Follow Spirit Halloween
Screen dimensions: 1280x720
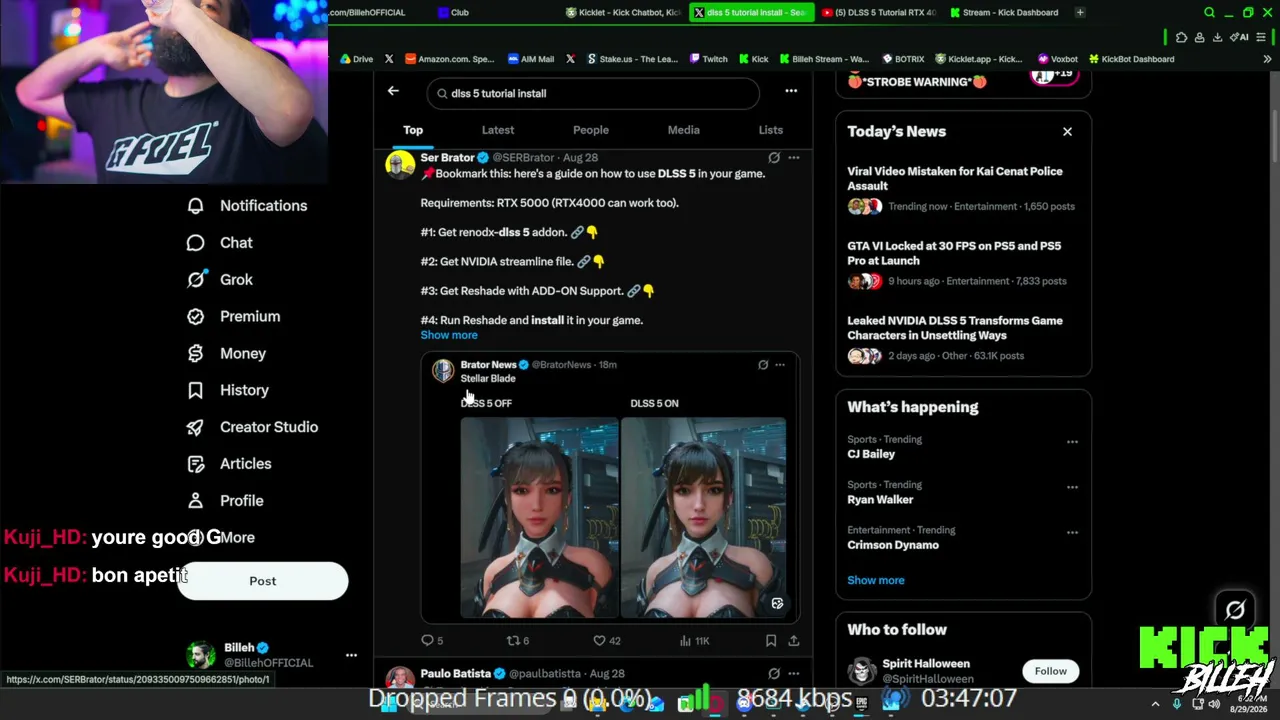coord(1050,671)
